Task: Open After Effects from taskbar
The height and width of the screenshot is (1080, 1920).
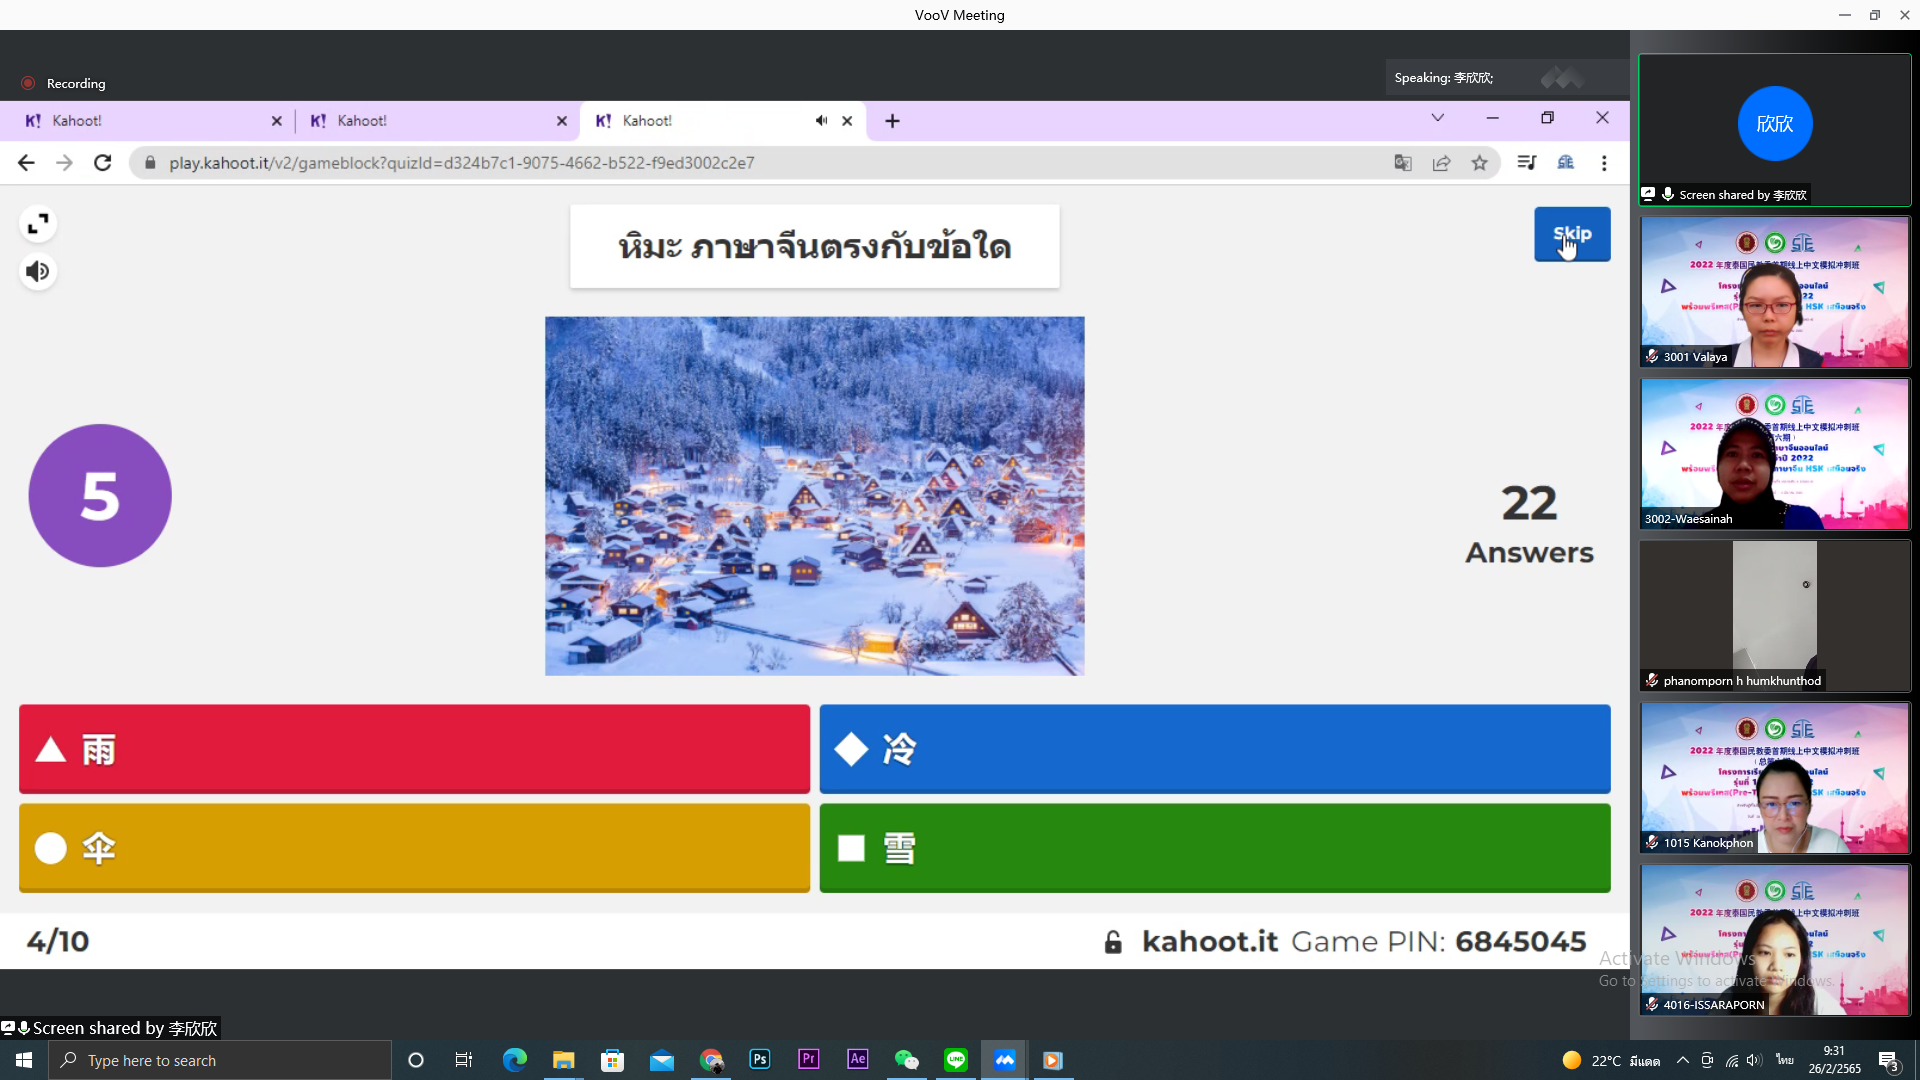Action: point(858,1060)
